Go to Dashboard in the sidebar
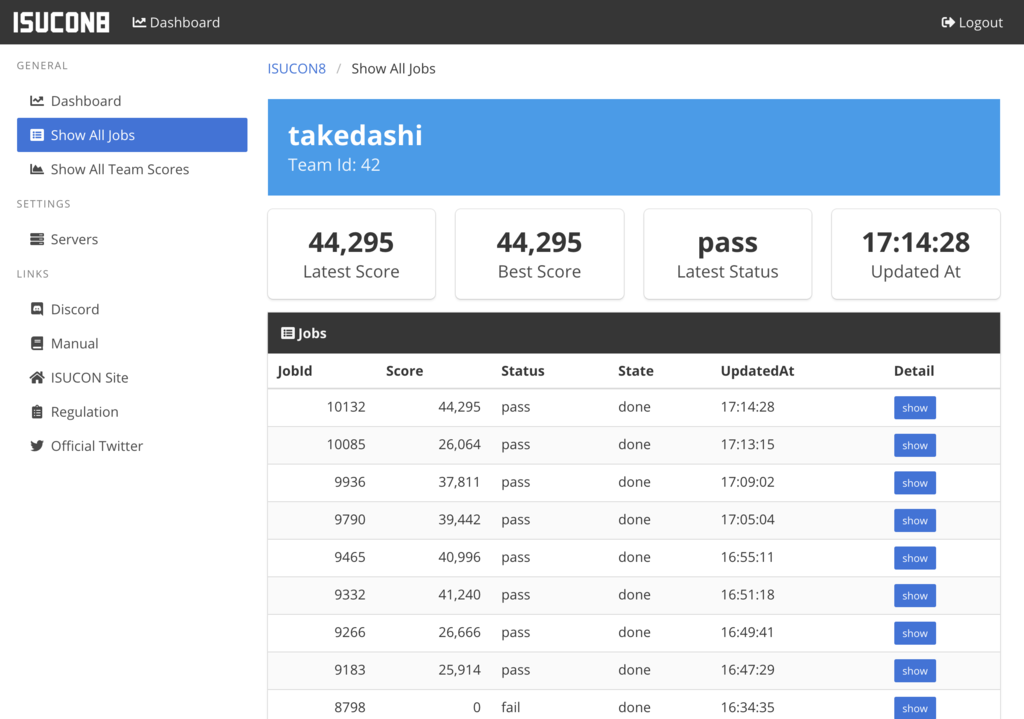Viewport: 1024px width, 719px height. click(132, 101)
